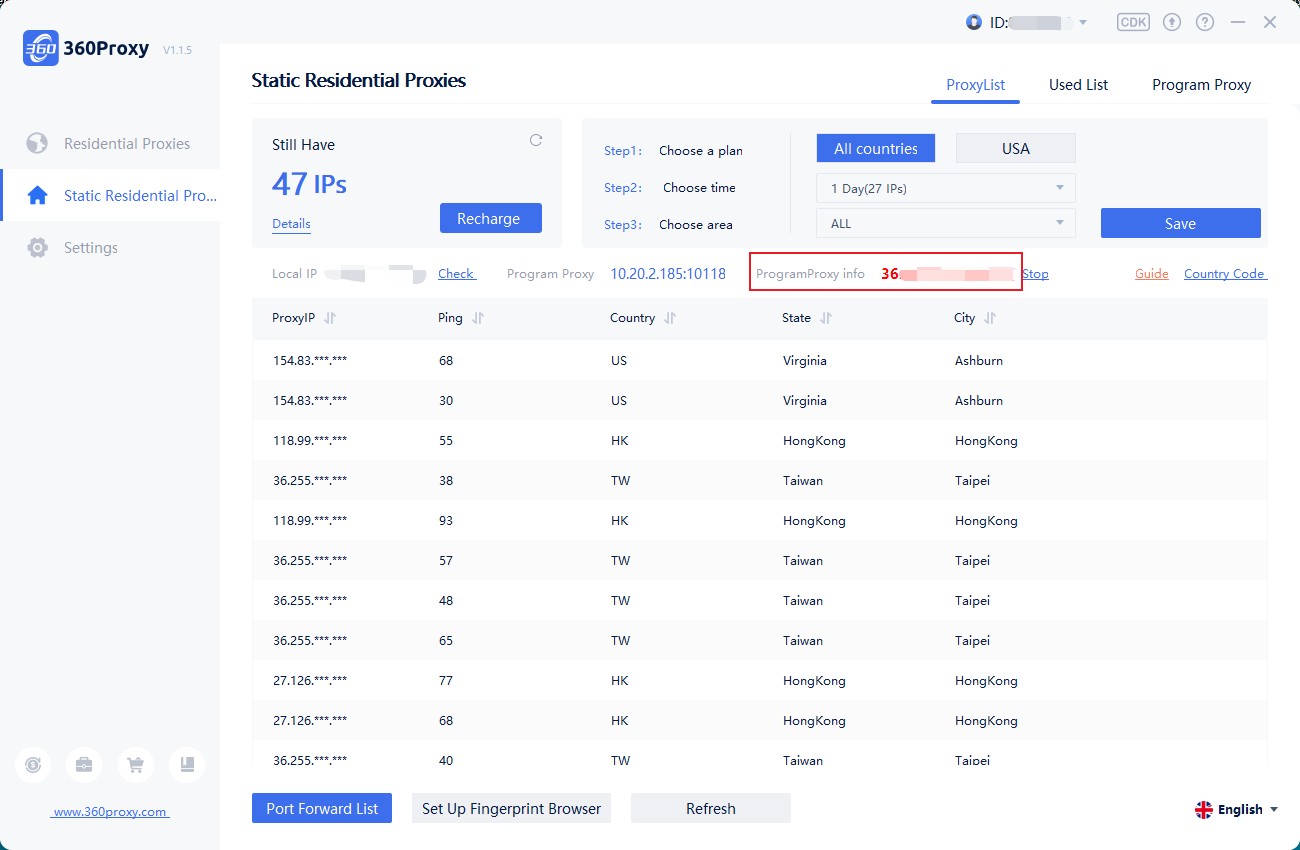Select the All countries plan option
Image resolution: width=1300 pixels, height=850 pixels.
[x=876, y=148]
